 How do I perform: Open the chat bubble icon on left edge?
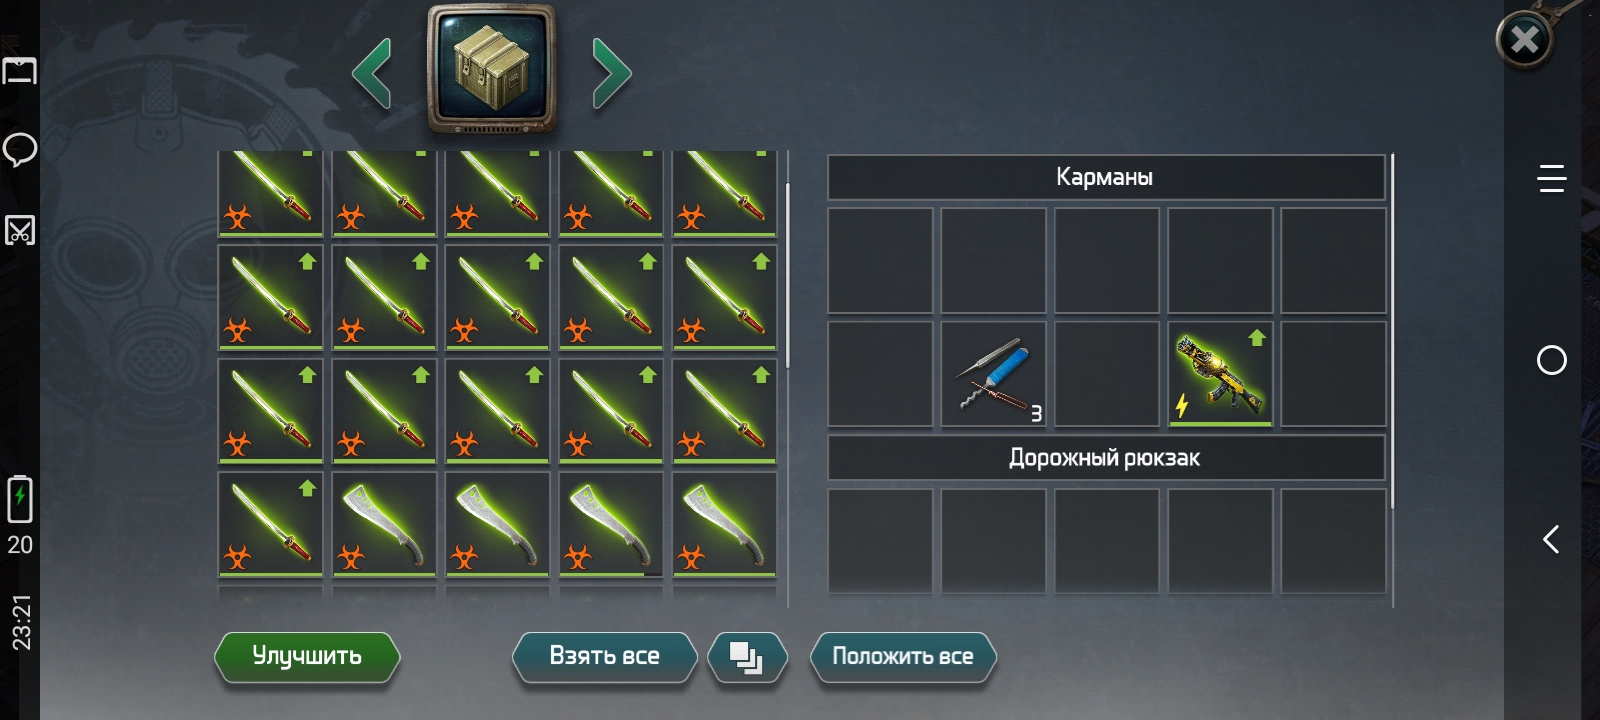20,150
